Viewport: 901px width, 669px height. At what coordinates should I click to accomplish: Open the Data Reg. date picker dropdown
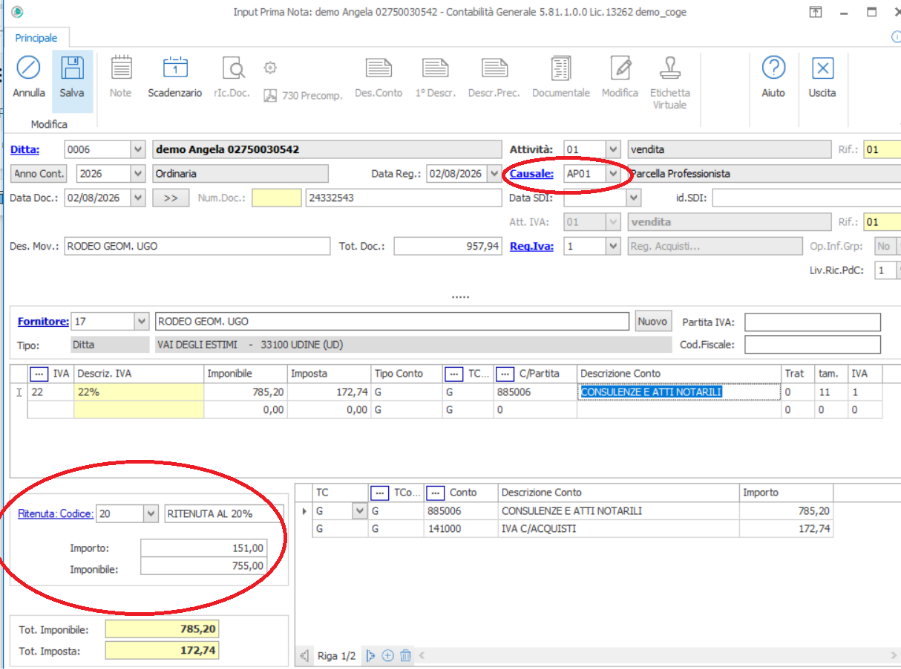tap(494, 174)
